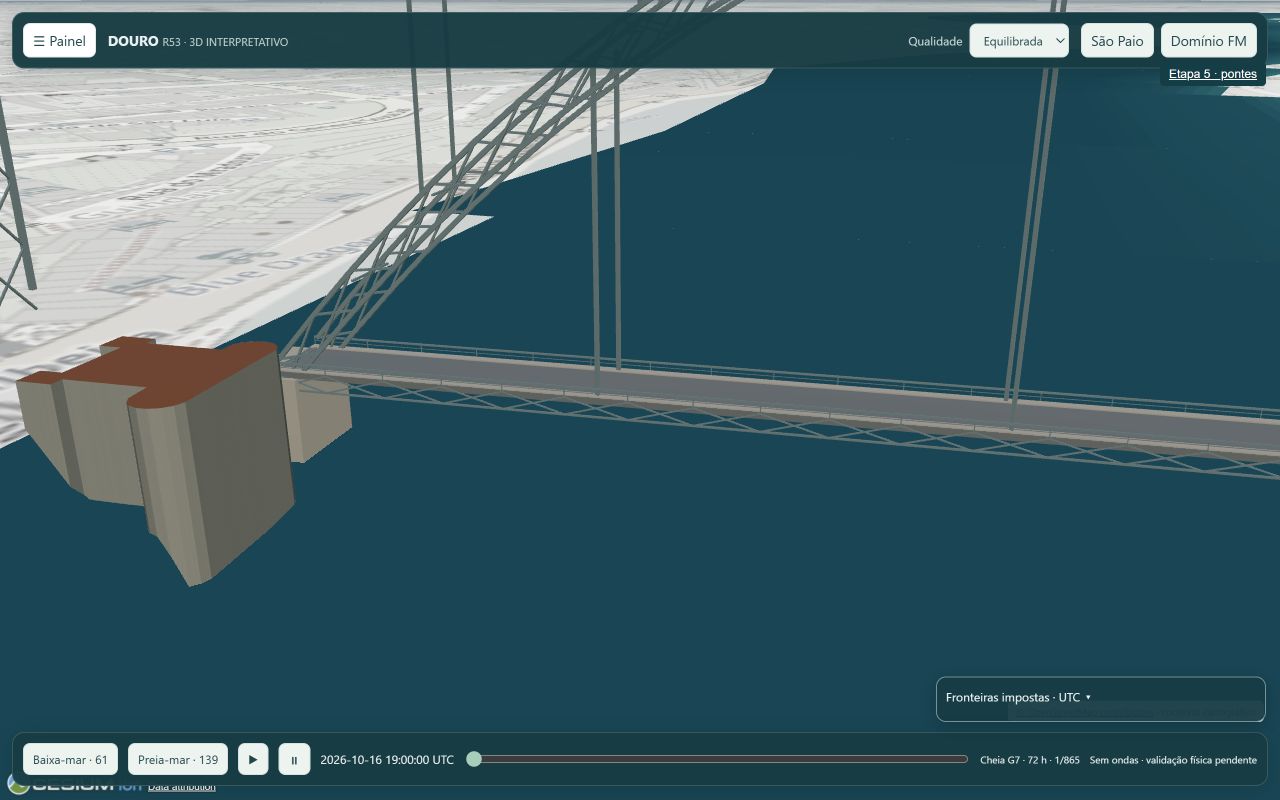Screen dimensions: 1280x800
Task: Open the Data attribution link
Action: coord(181,787)
